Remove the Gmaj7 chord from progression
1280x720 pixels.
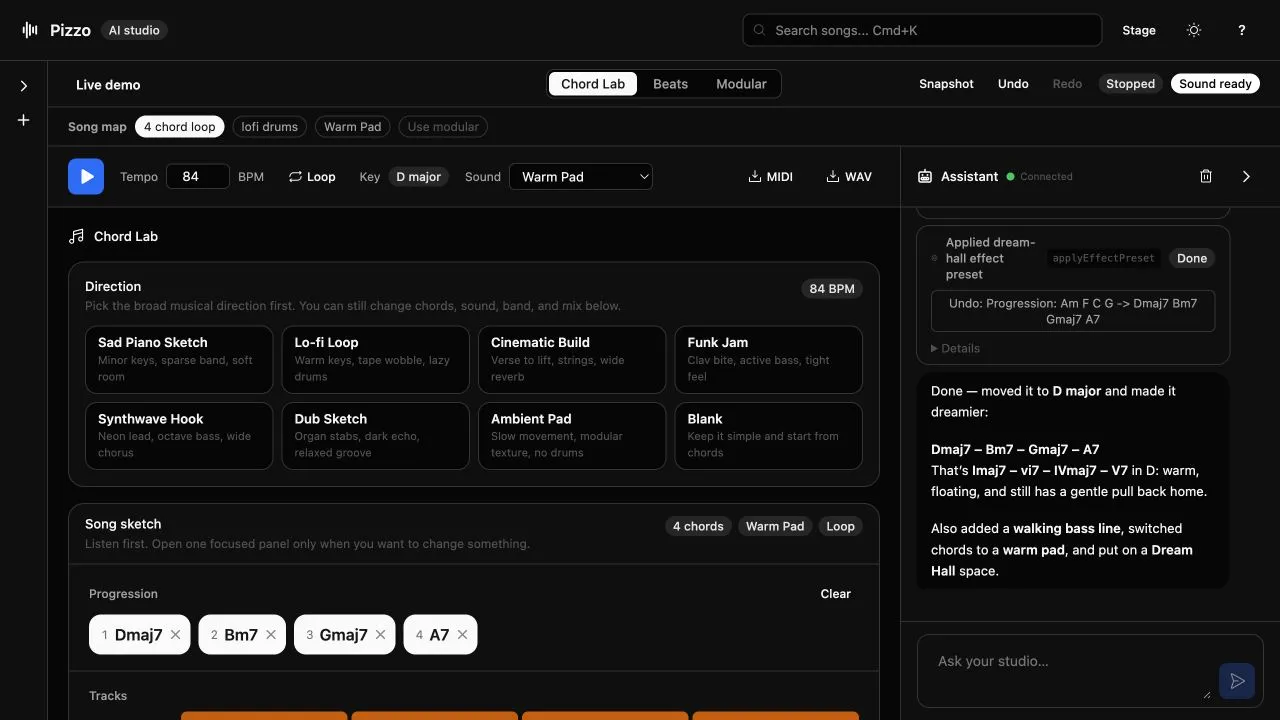click(381, 635)
